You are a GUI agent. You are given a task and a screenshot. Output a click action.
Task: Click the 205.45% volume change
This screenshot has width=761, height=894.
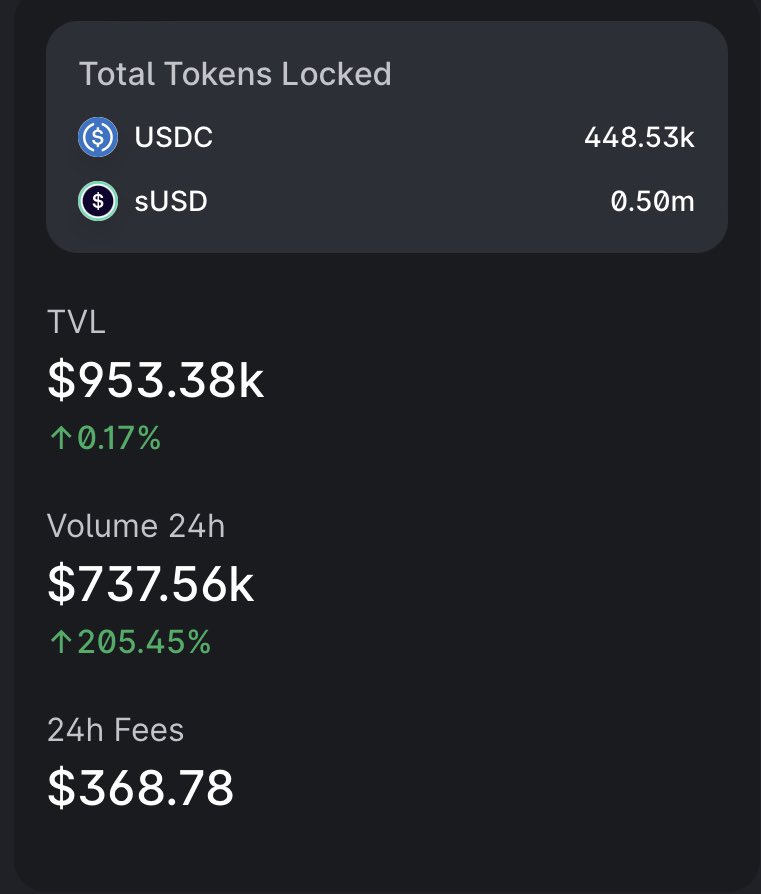[144, 642]
